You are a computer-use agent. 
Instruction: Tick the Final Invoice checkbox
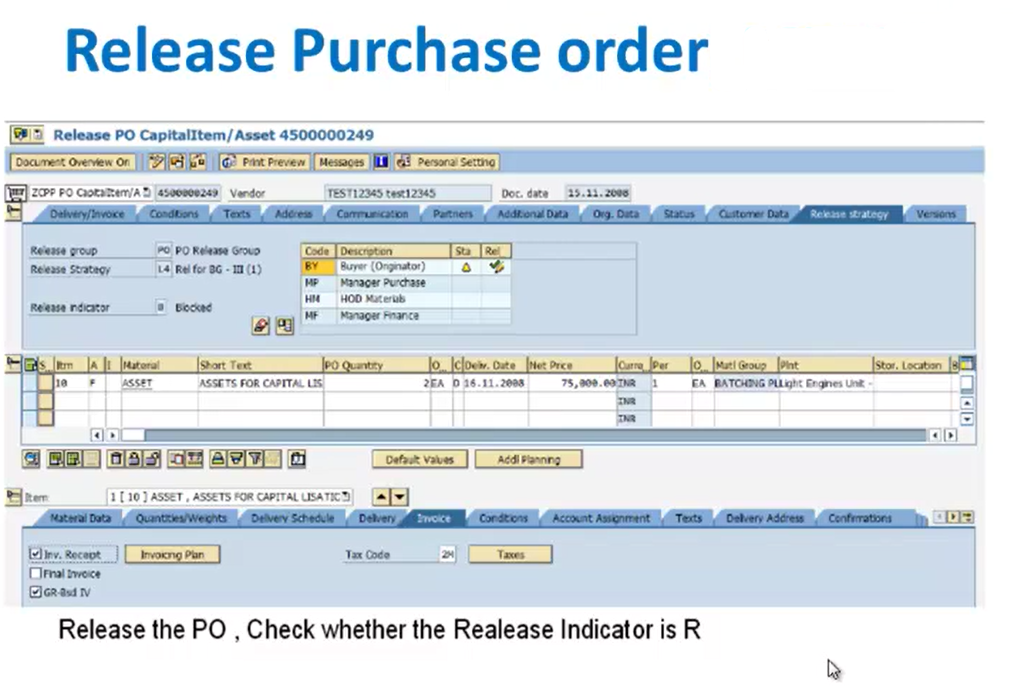(36, 573)
